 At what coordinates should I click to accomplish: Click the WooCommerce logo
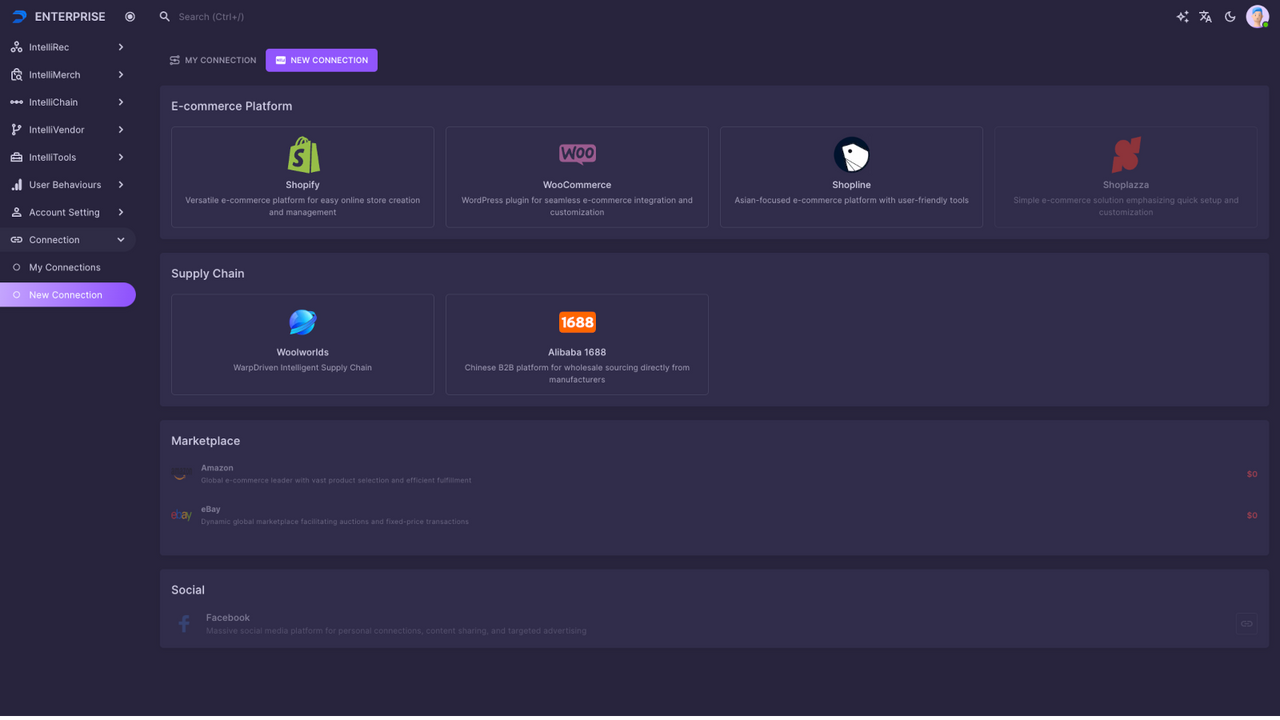coord(577,154)
